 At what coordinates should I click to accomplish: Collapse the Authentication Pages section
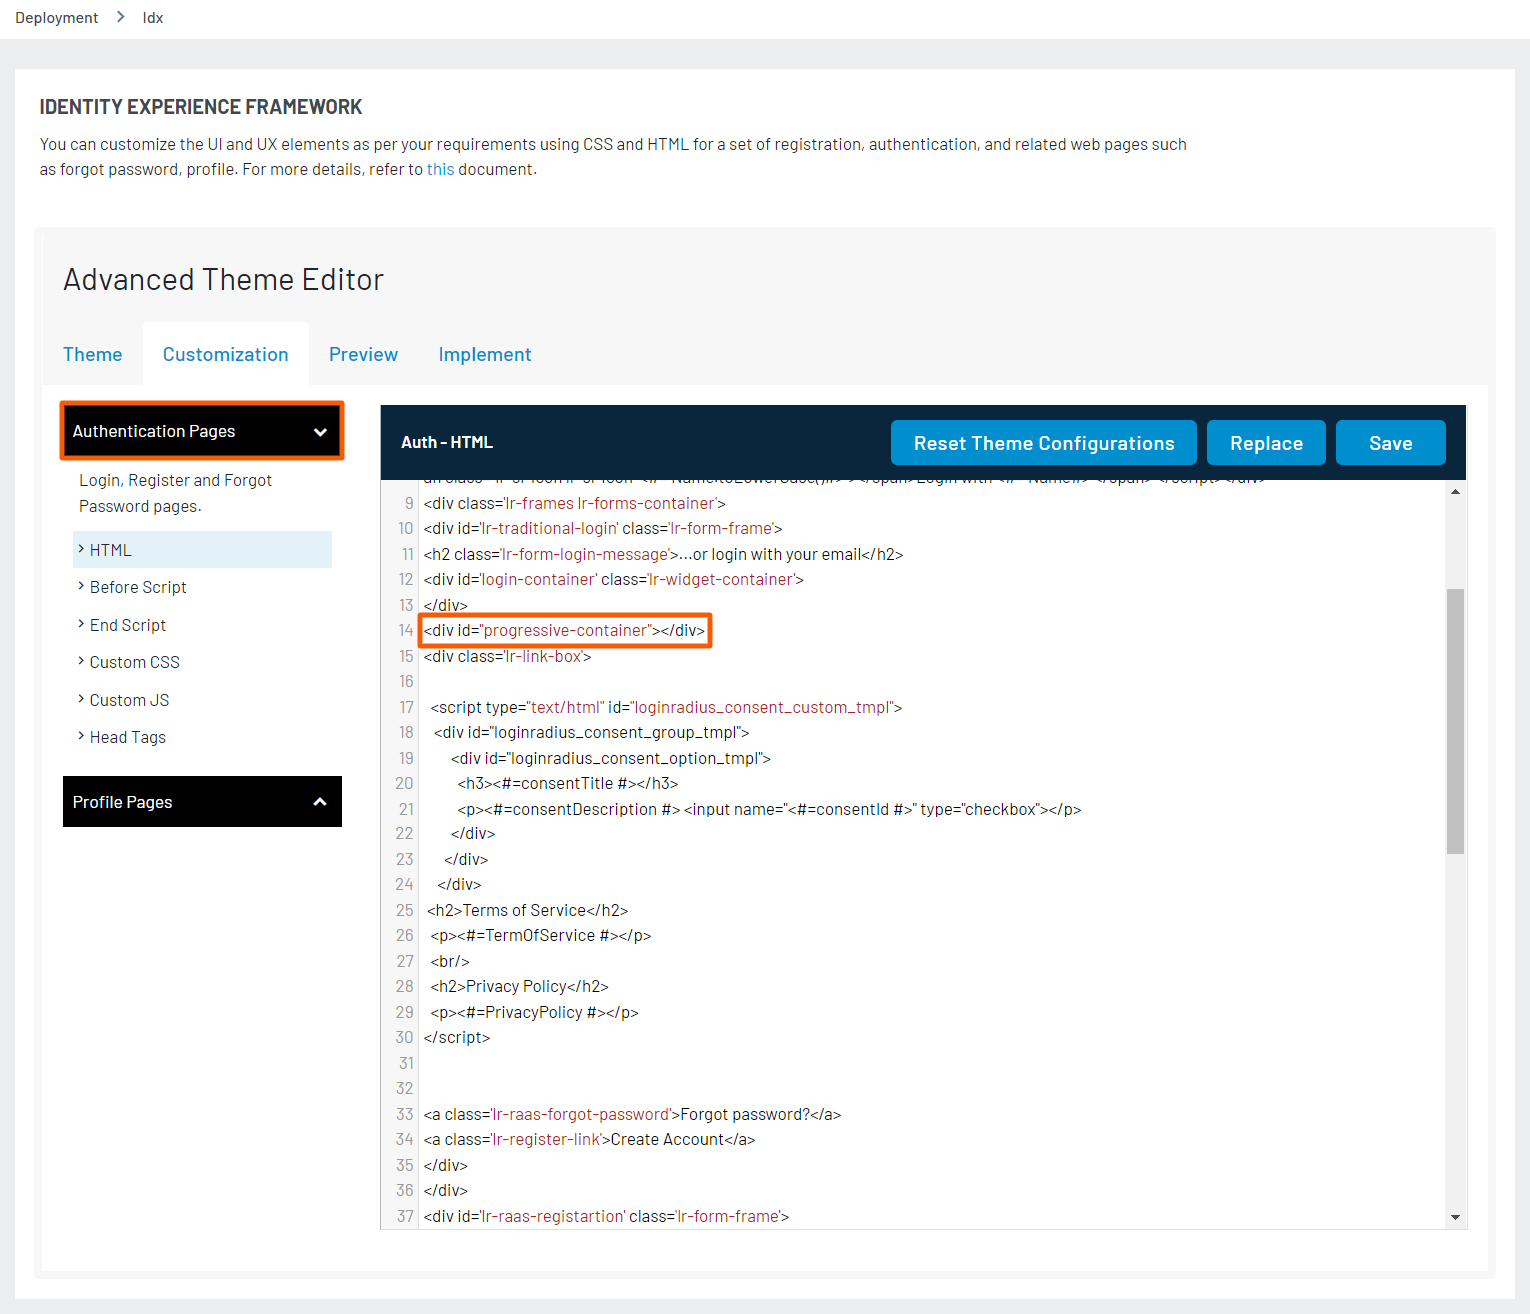[201, 431]
